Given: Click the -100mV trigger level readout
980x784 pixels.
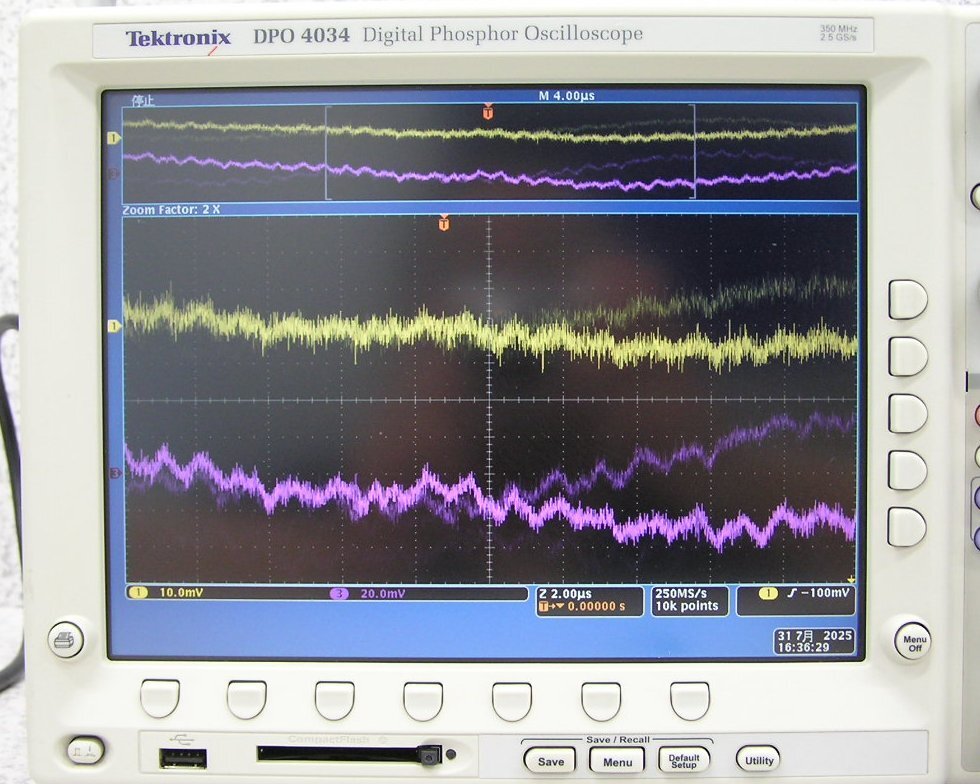Looking at the screenshot, I should 825,593.
